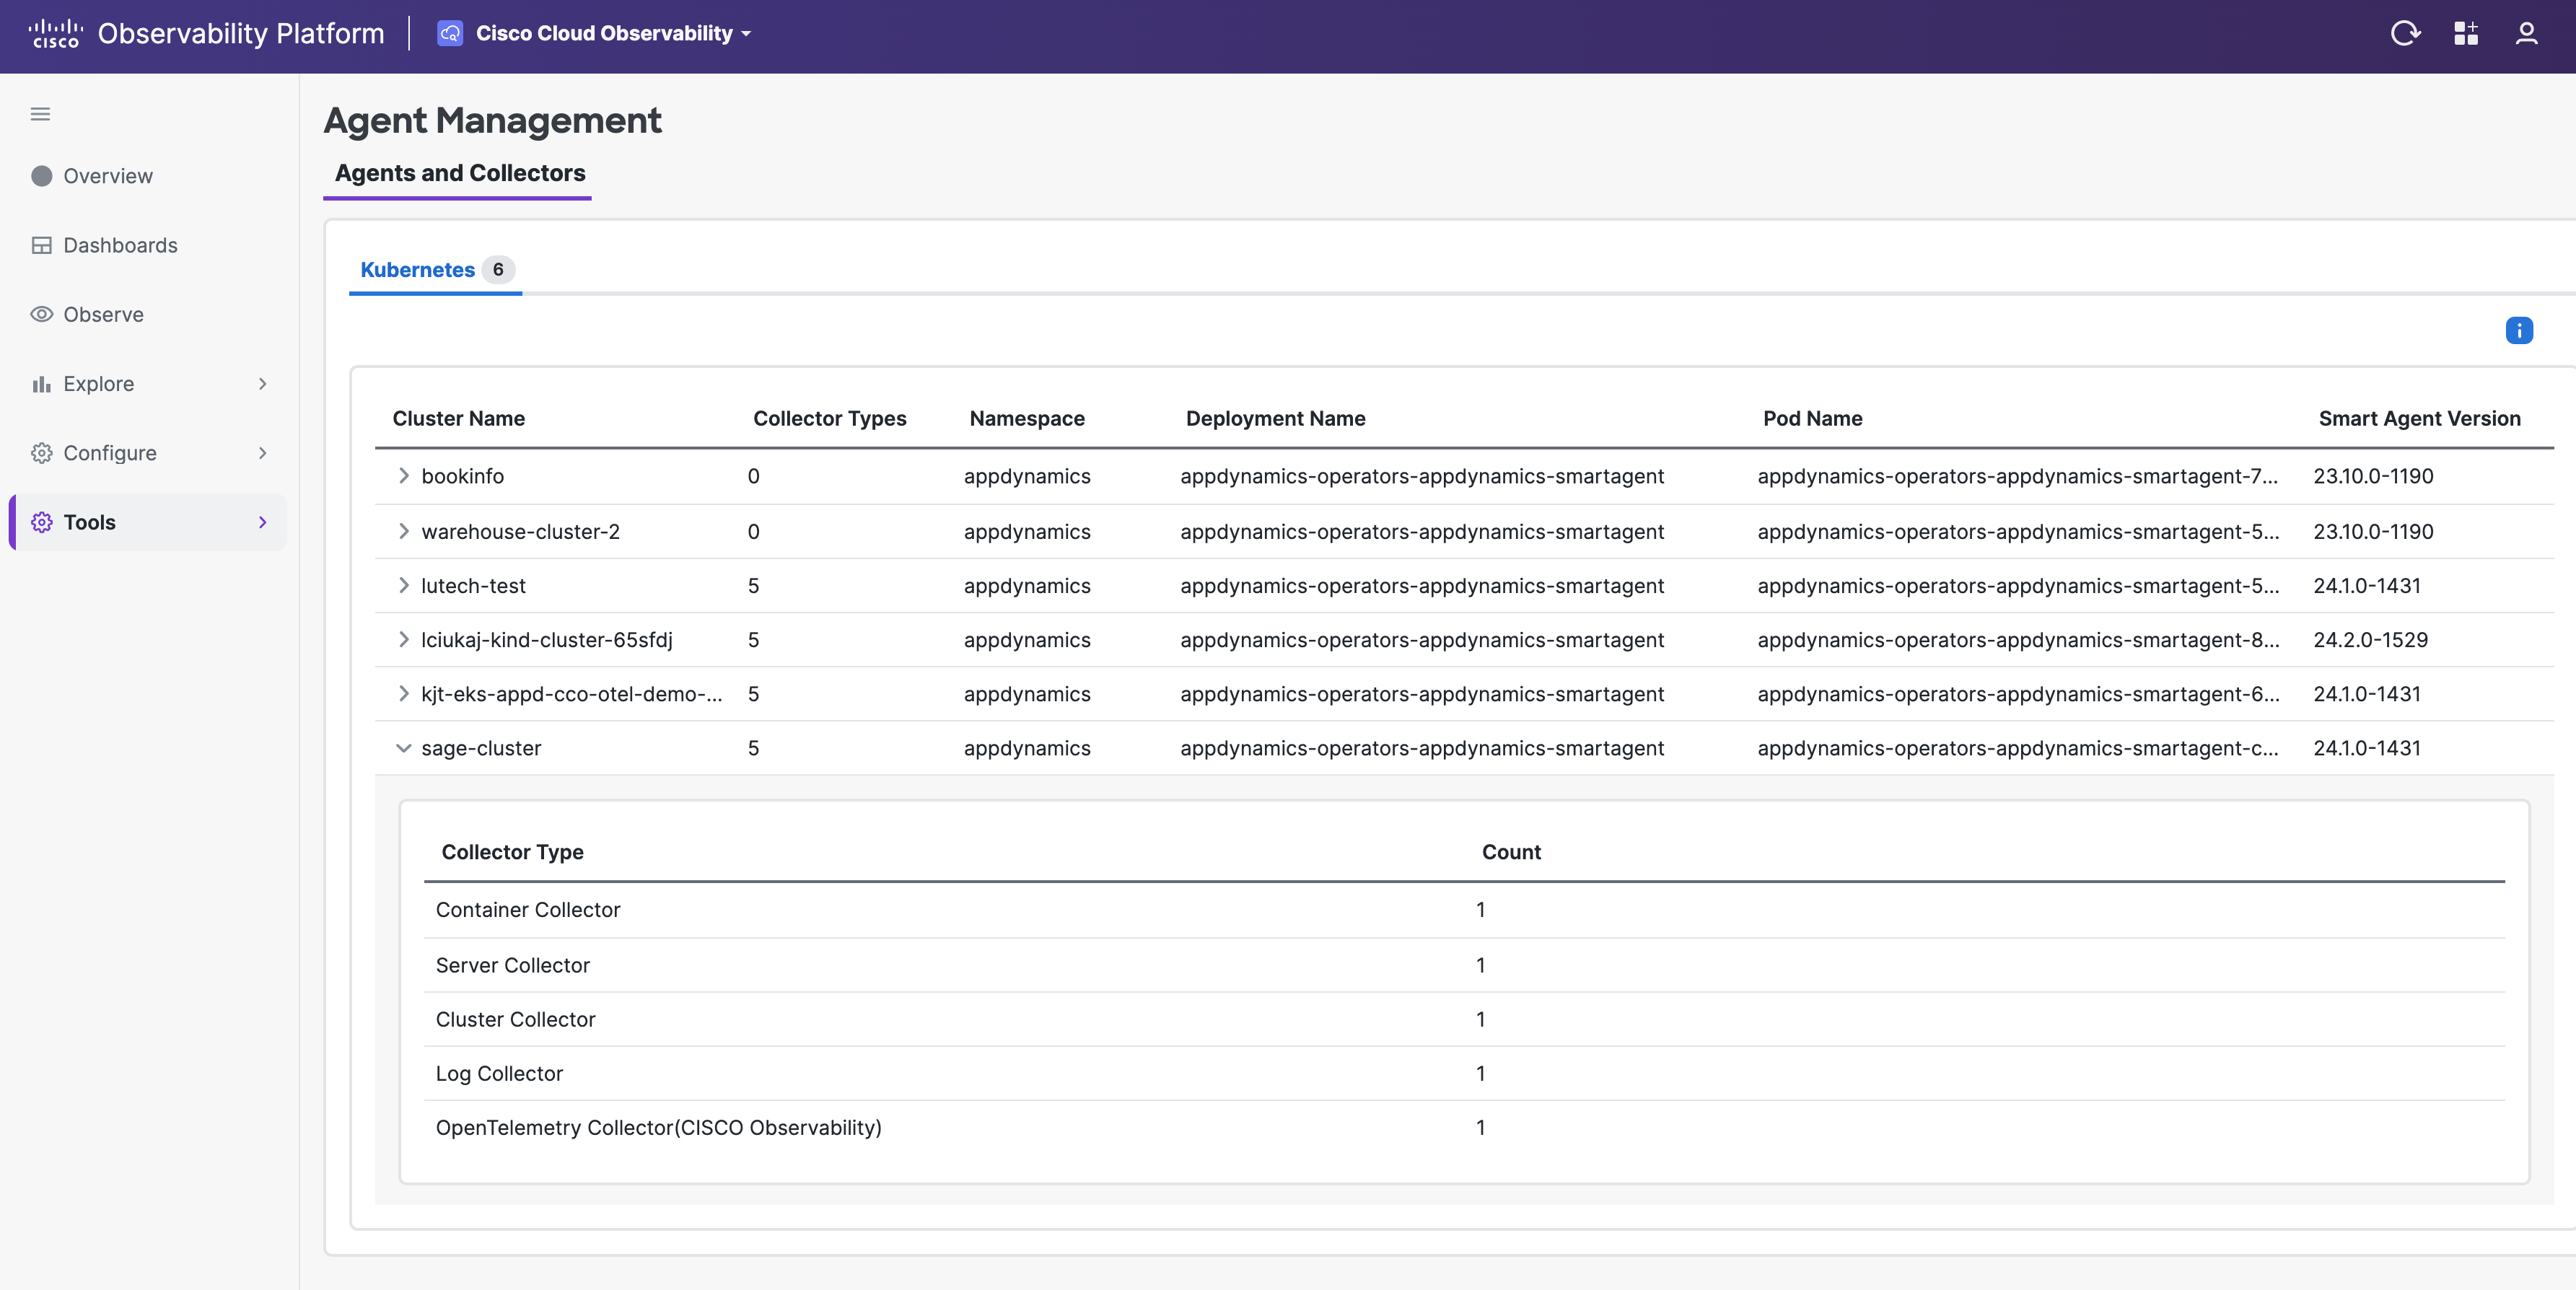This screenshot has height=1290, width=2576.
Task: Click the Smart Agent Version column header
Action: point(2420,419)
